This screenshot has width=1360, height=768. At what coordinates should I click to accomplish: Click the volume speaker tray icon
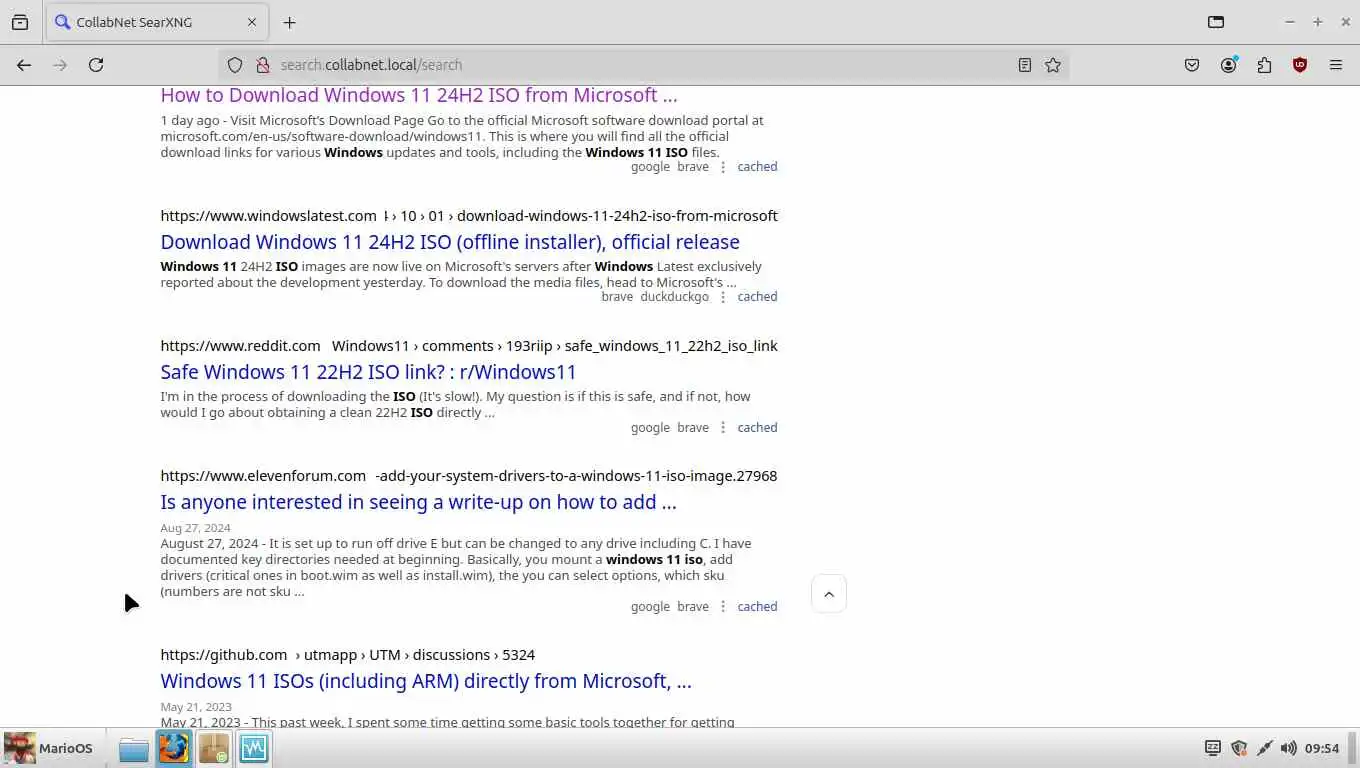tap(1289, 748)
